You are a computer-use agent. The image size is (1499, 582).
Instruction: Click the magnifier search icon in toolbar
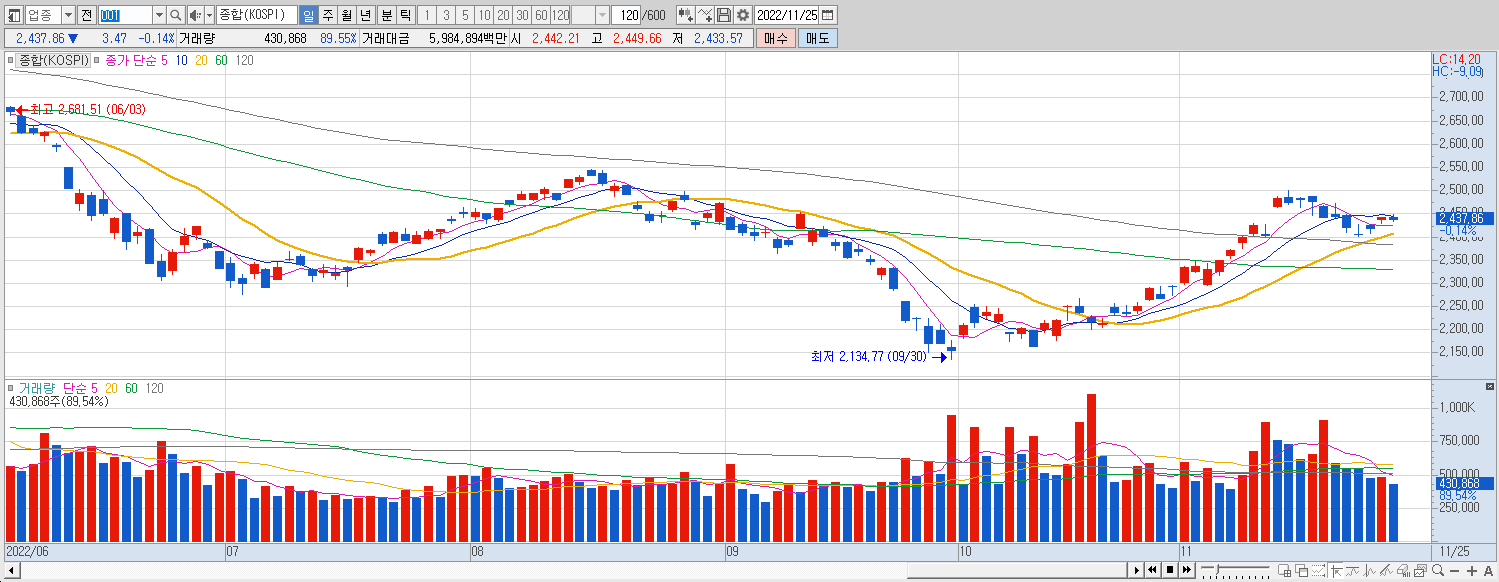(x=175, y=15)
